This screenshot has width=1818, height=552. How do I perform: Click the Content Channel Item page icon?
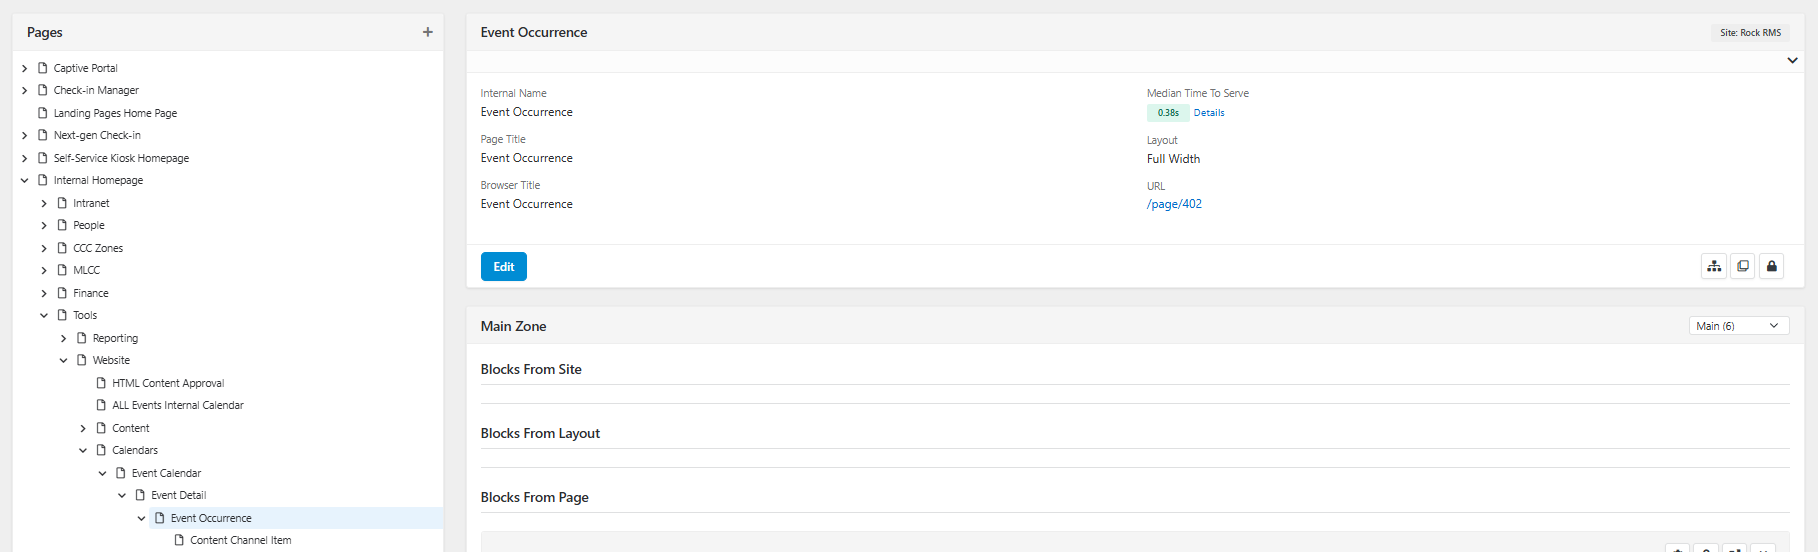179,540
